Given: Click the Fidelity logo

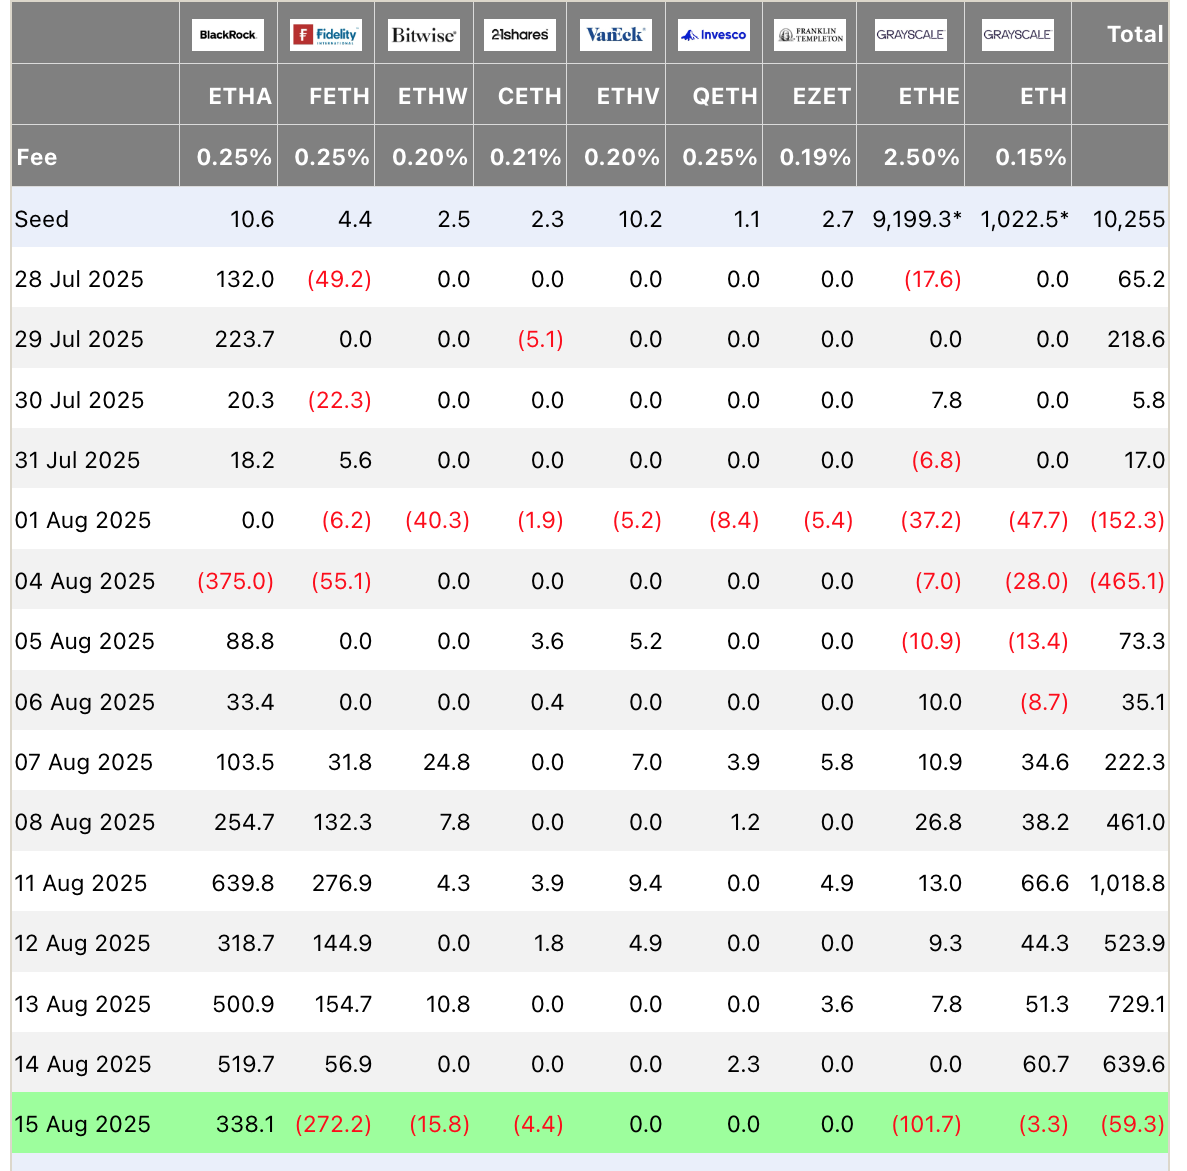Looking at the screenshot, I should [x=326, y=35].
